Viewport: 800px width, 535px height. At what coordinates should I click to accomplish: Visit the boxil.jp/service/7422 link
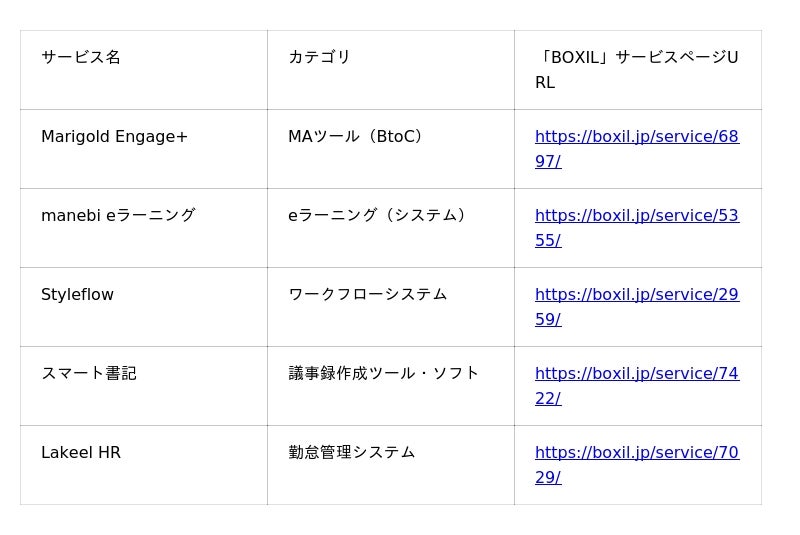(636, 374)
